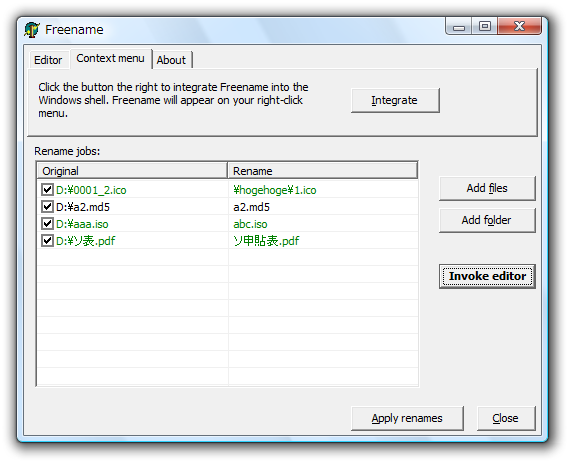
Task: Click the Integrate button
Action: [x=395, y=100]
